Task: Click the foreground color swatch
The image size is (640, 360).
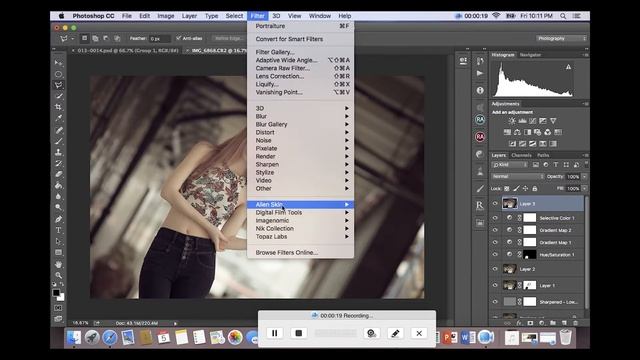Action: 56,292
